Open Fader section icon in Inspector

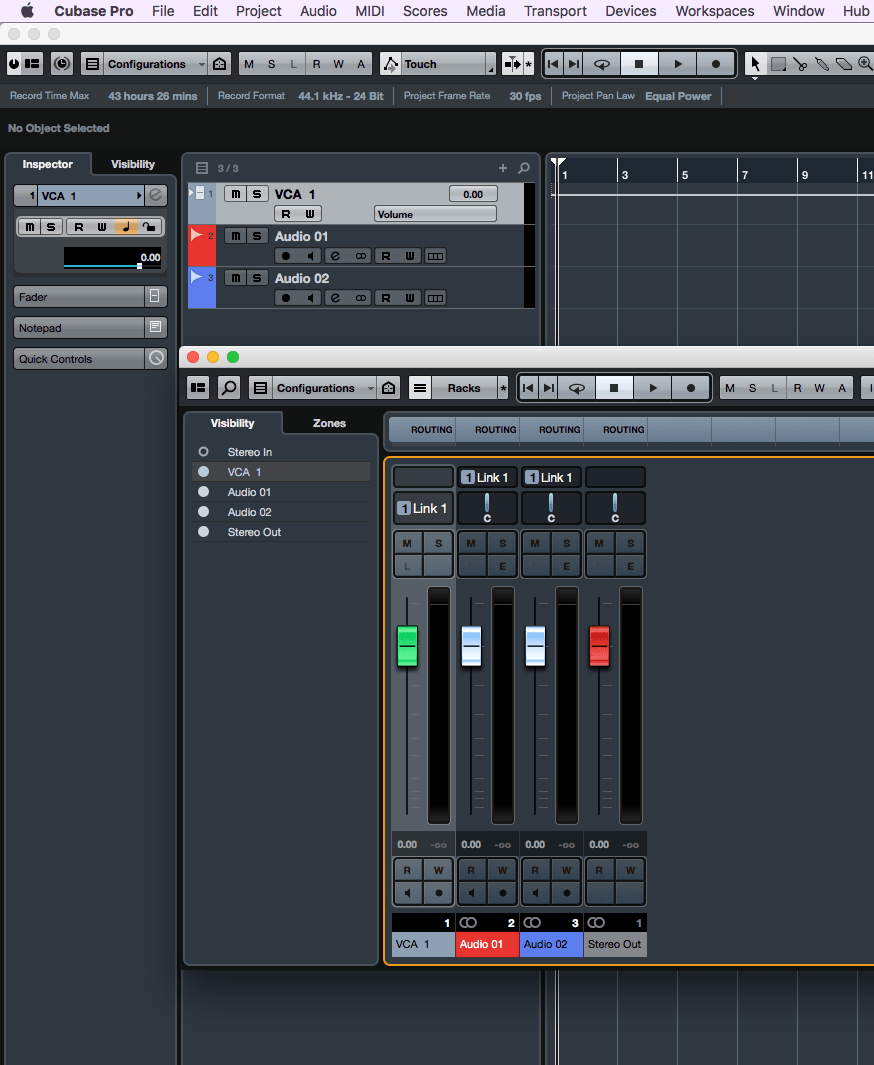pyautogui.click(x=155, y=296)
